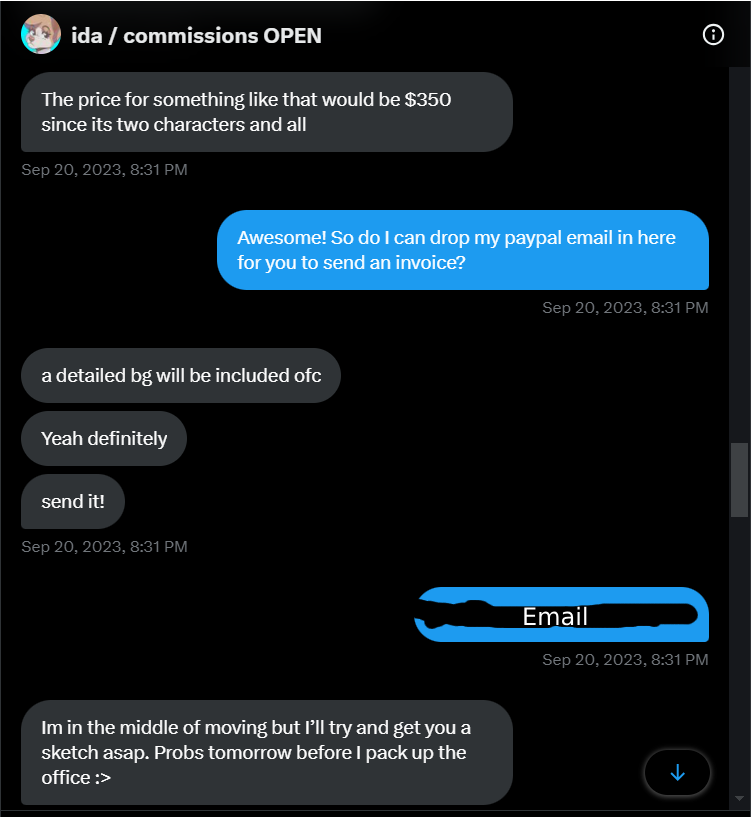Click the "$350" price message bubble
Viewport: 751px width, 817px height.
(266, 112)
